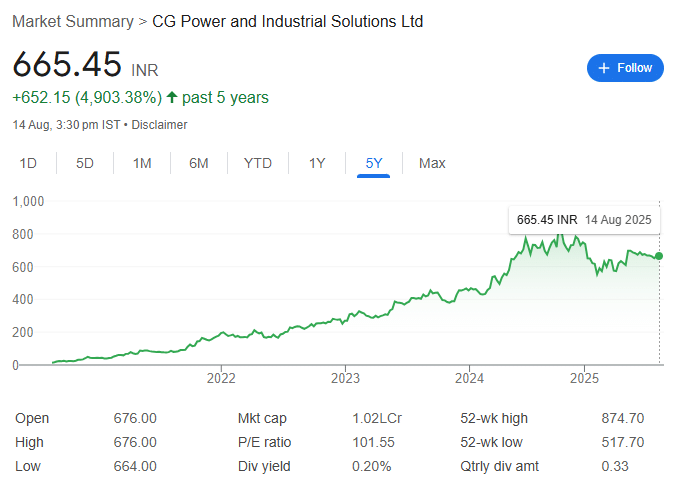The width and height of the screenshot is (694, 494).
Task: Click the 2025 x-axis label
Action: (584, 378)
